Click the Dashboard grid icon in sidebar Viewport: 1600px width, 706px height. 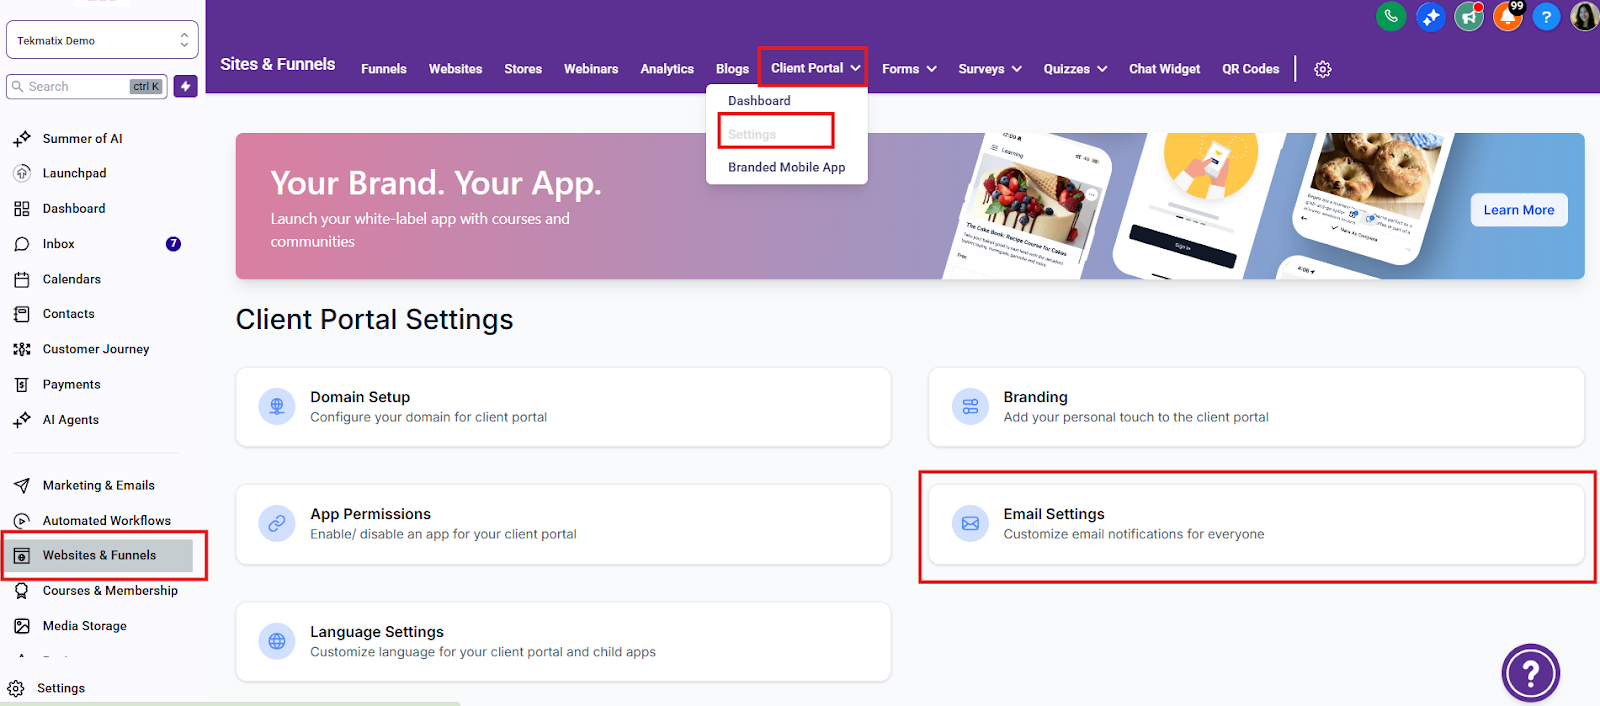click(x=22, y=209)
